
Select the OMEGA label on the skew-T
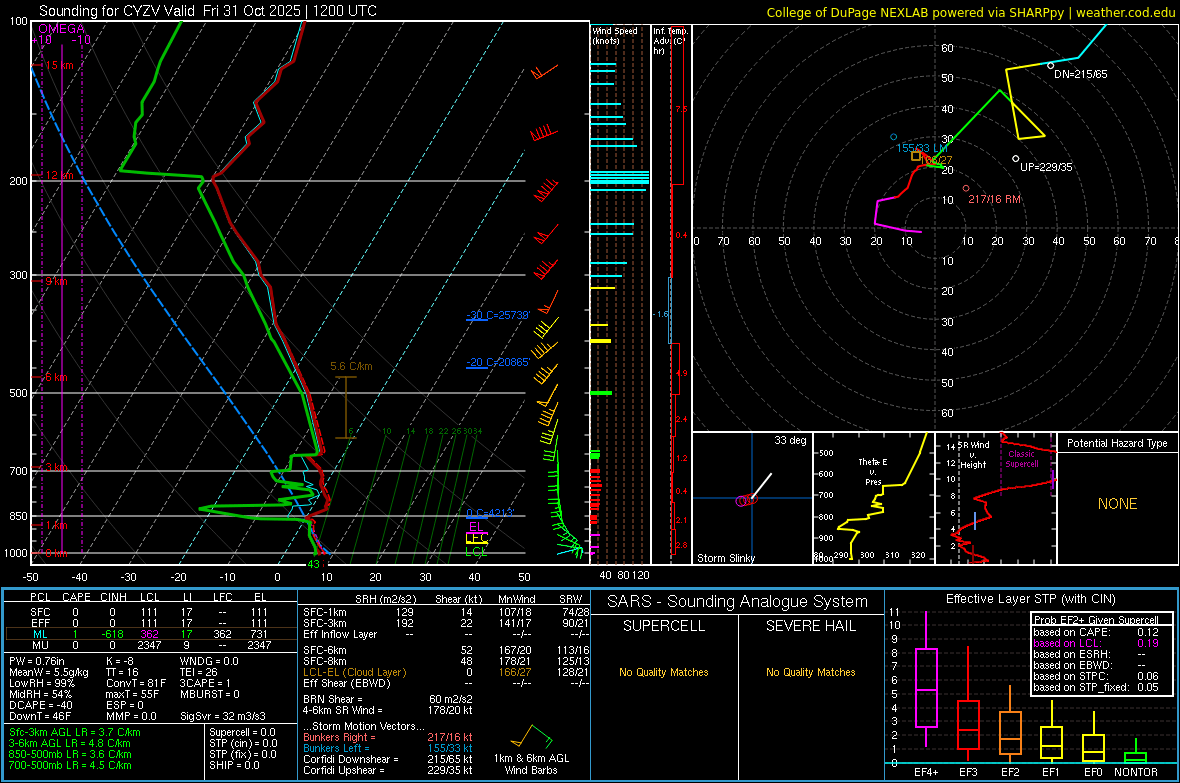[62, 29]
